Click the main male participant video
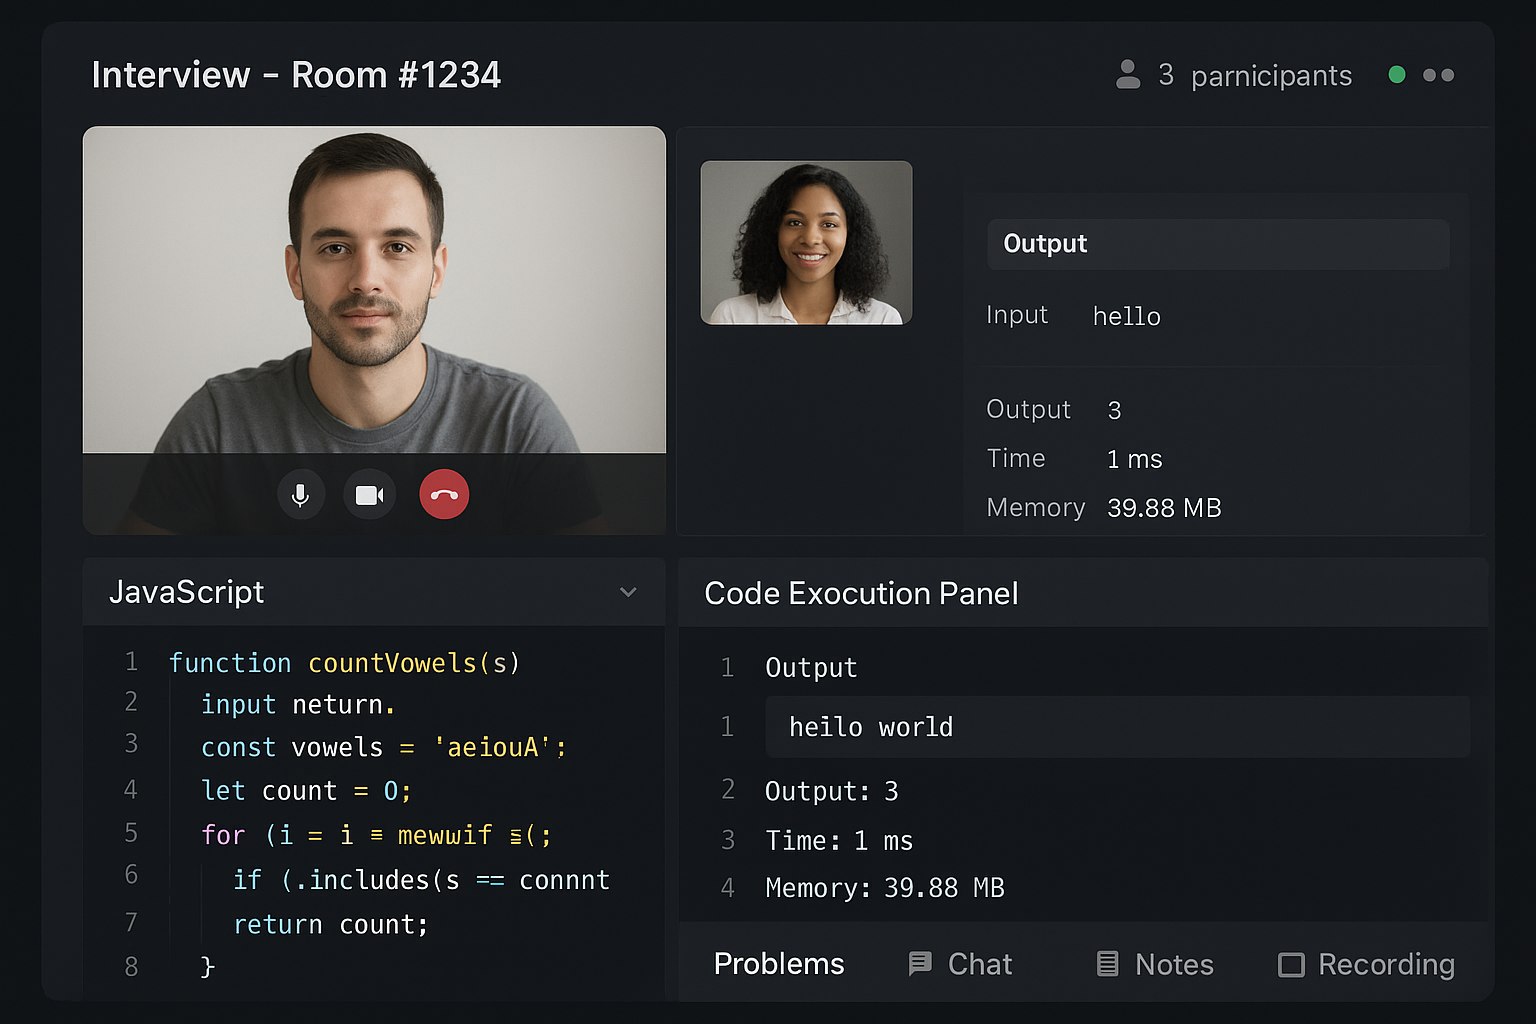1536x1024 pixels. pos(374,290)
